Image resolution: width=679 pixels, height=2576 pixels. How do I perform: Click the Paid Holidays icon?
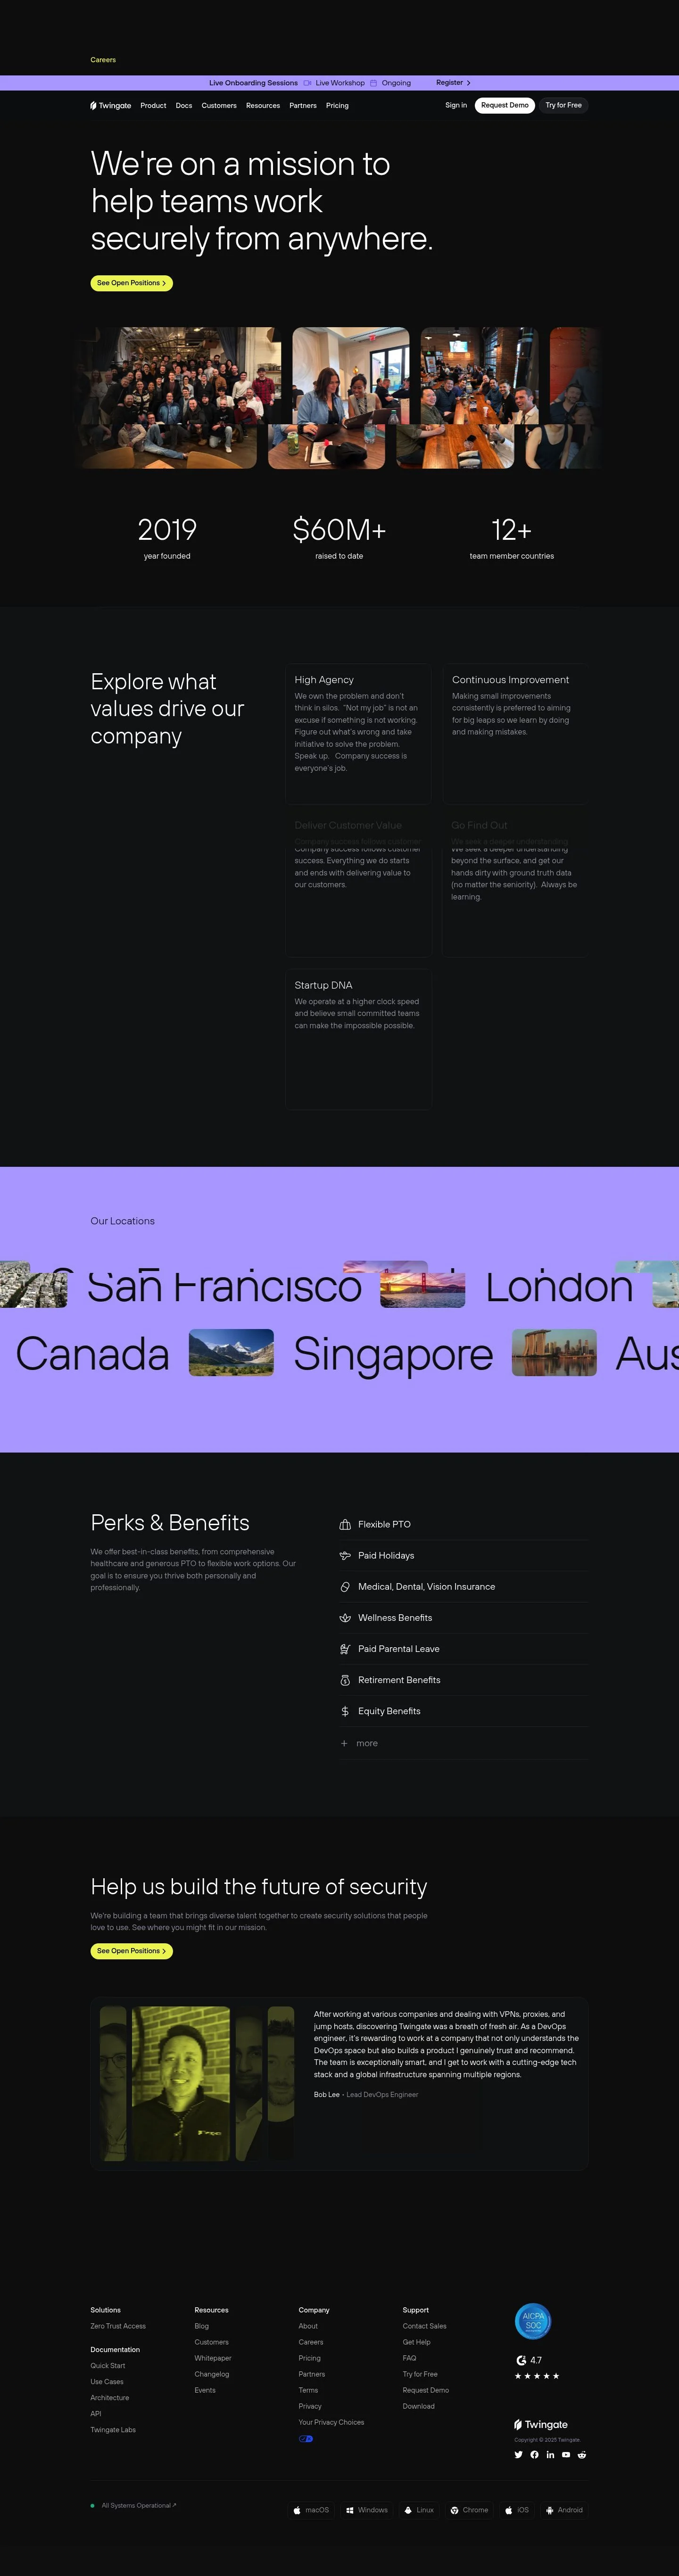(x=345, y=1555)
